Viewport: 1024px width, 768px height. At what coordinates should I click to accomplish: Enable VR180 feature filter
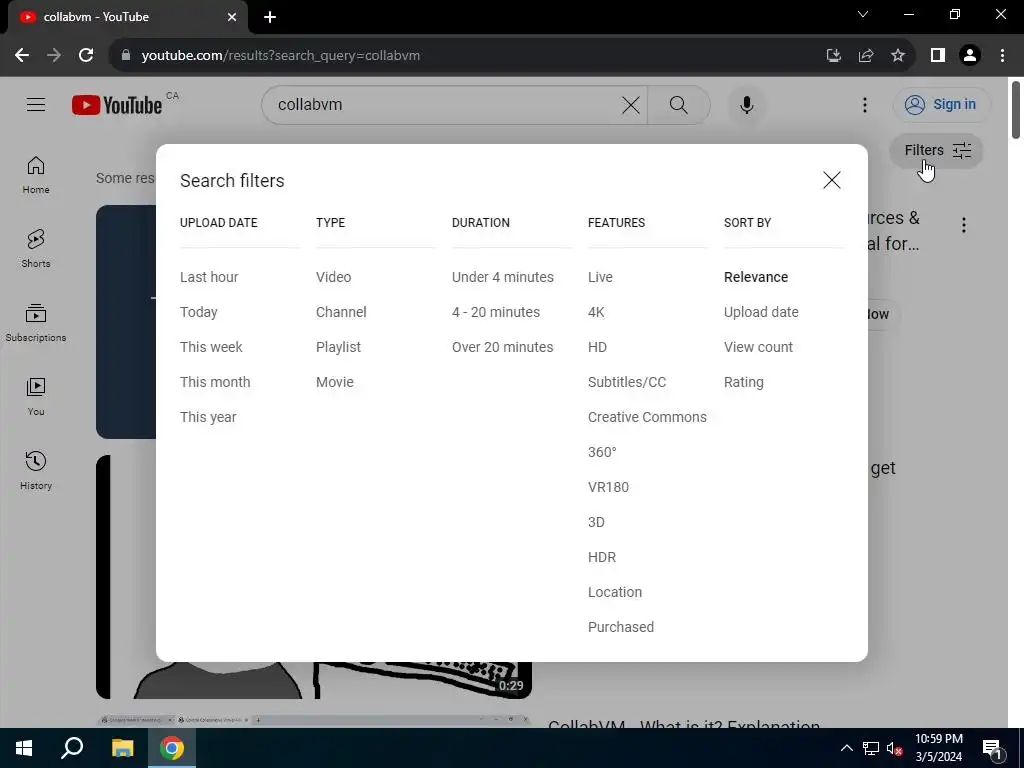[608, 487]
